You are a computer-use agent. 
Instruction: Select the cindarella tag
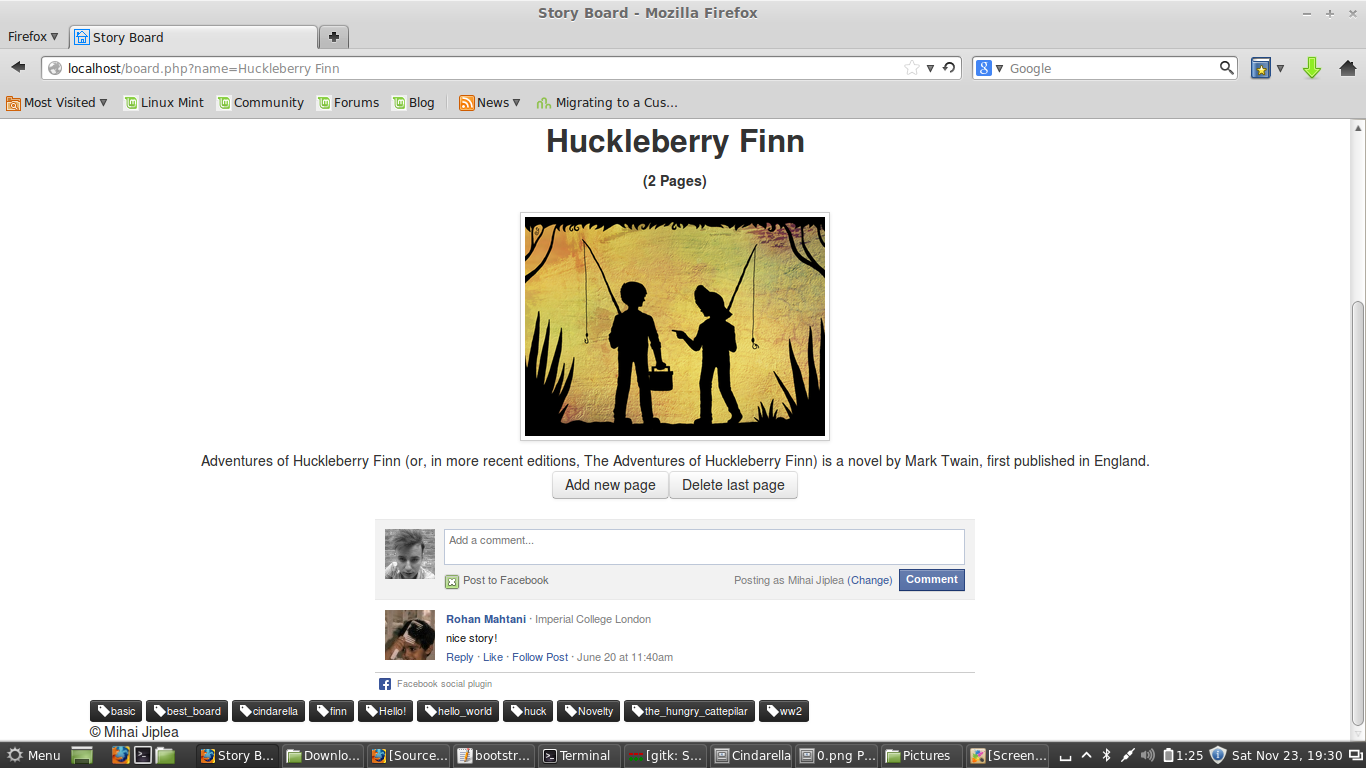[x=268, y=711]
